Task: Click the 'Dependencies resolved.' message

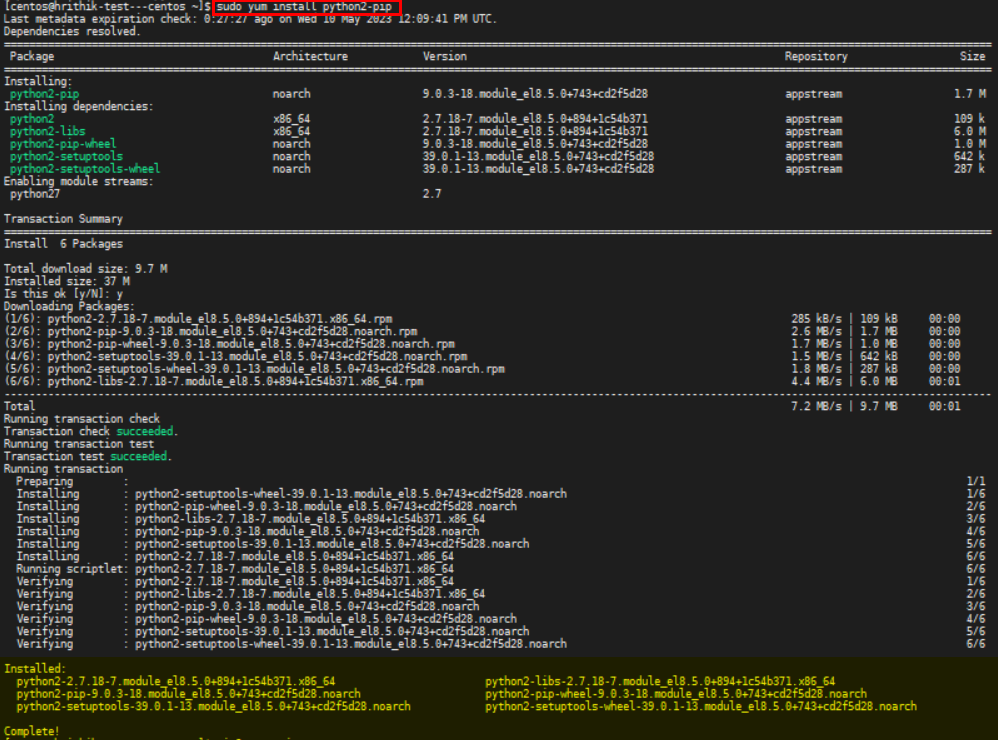Action: pos(72,32)
